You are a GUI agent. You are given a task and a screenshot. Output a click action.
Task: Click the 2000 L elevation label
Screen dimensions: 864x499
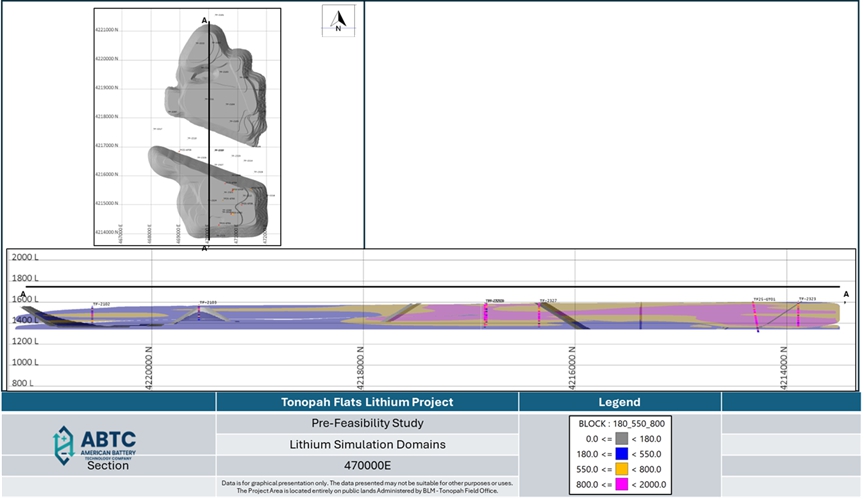25,258
